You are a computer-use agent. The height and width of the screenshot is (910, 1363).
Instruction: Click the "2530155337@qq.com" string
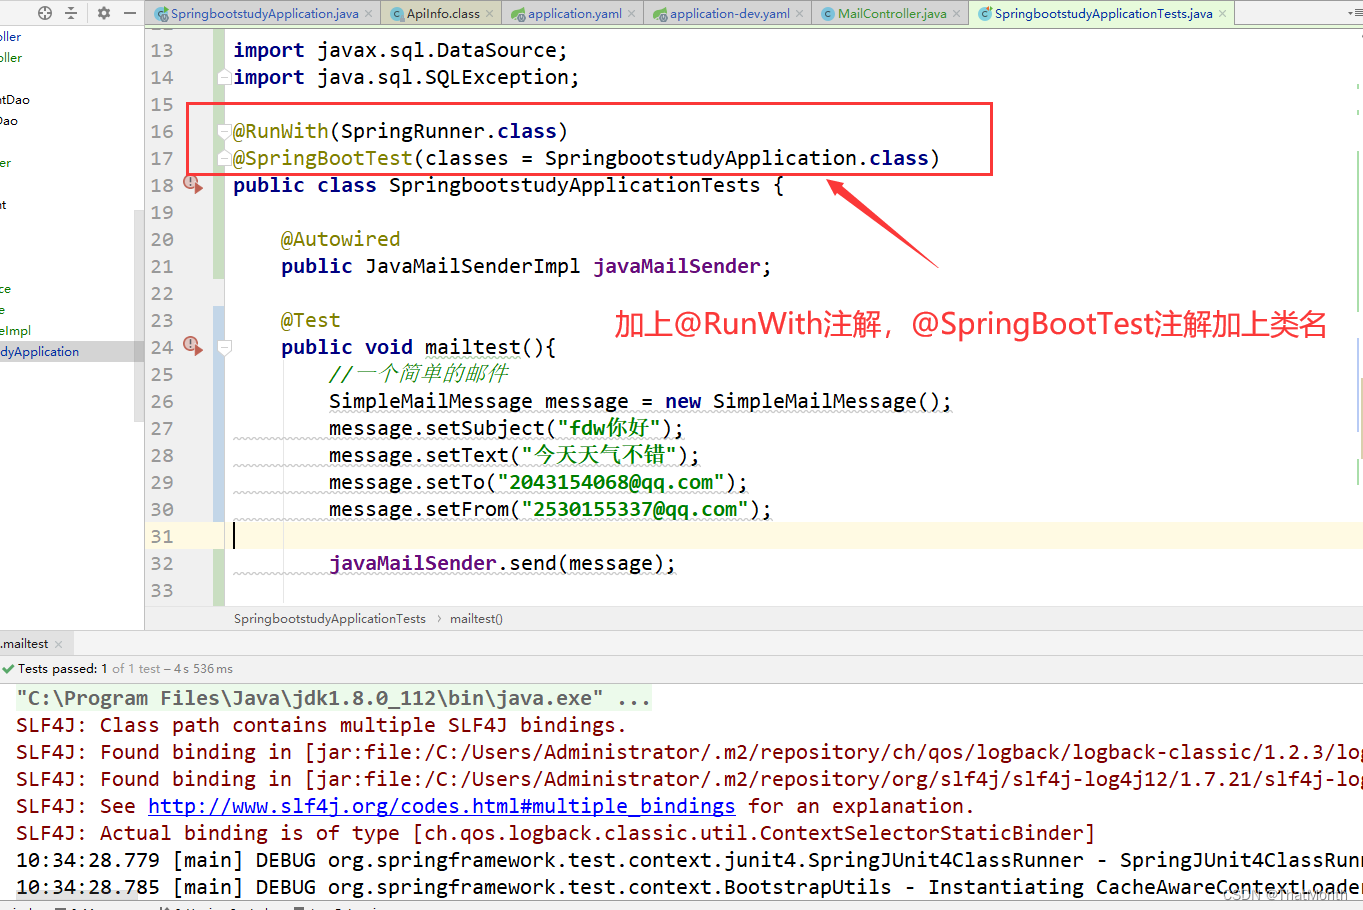point(635,509)
